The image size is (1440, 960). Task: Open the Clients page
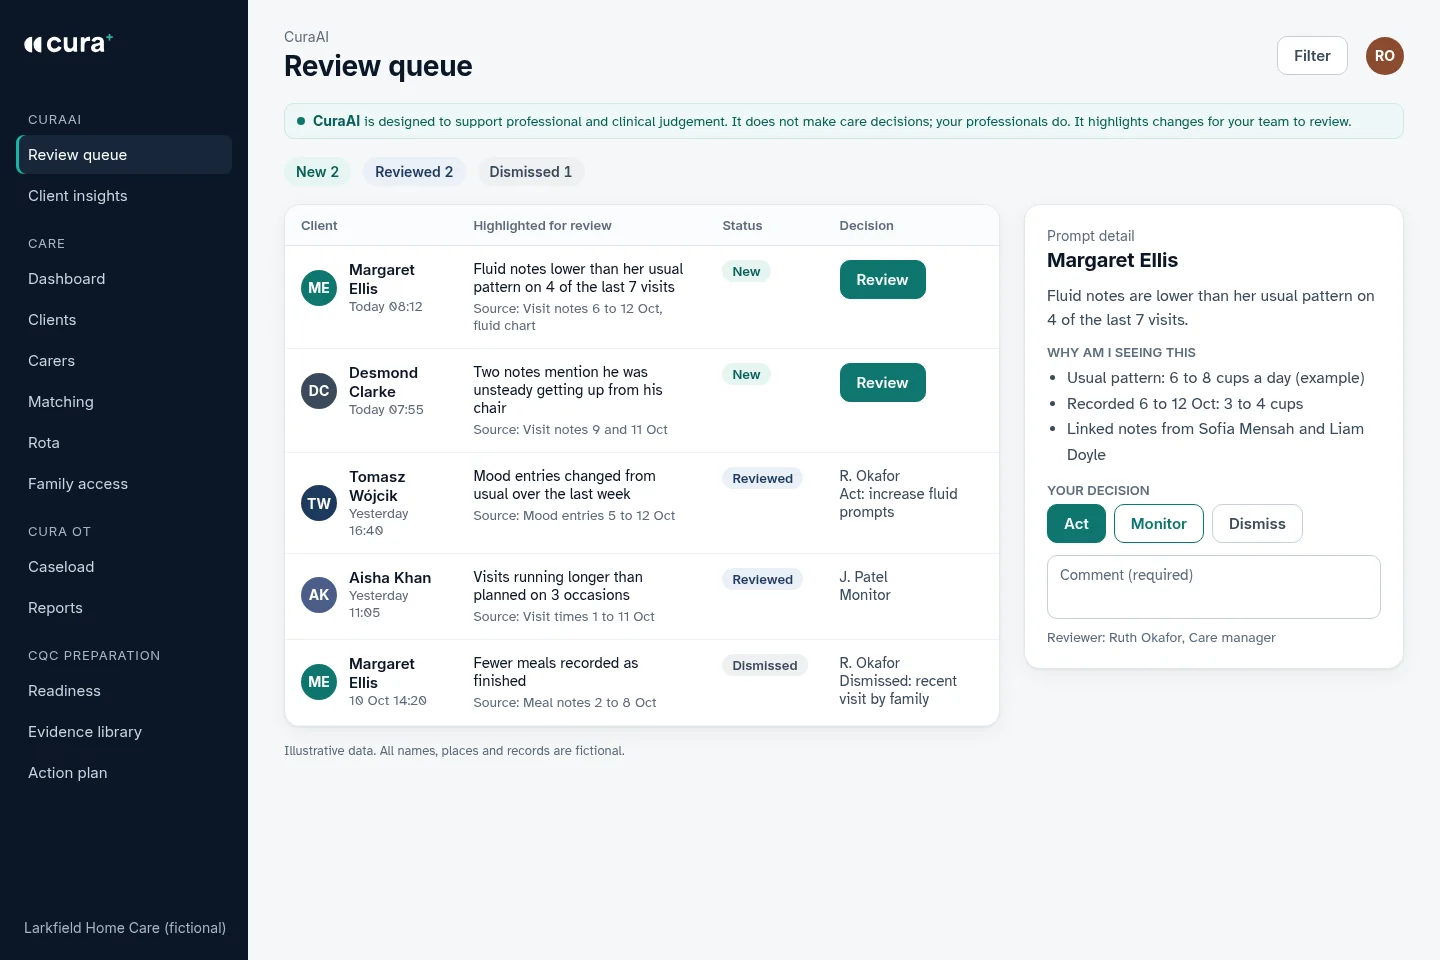124,320
